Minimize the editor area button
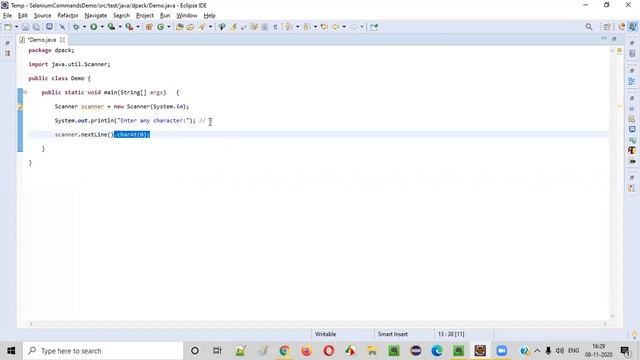 pos(604,38)
